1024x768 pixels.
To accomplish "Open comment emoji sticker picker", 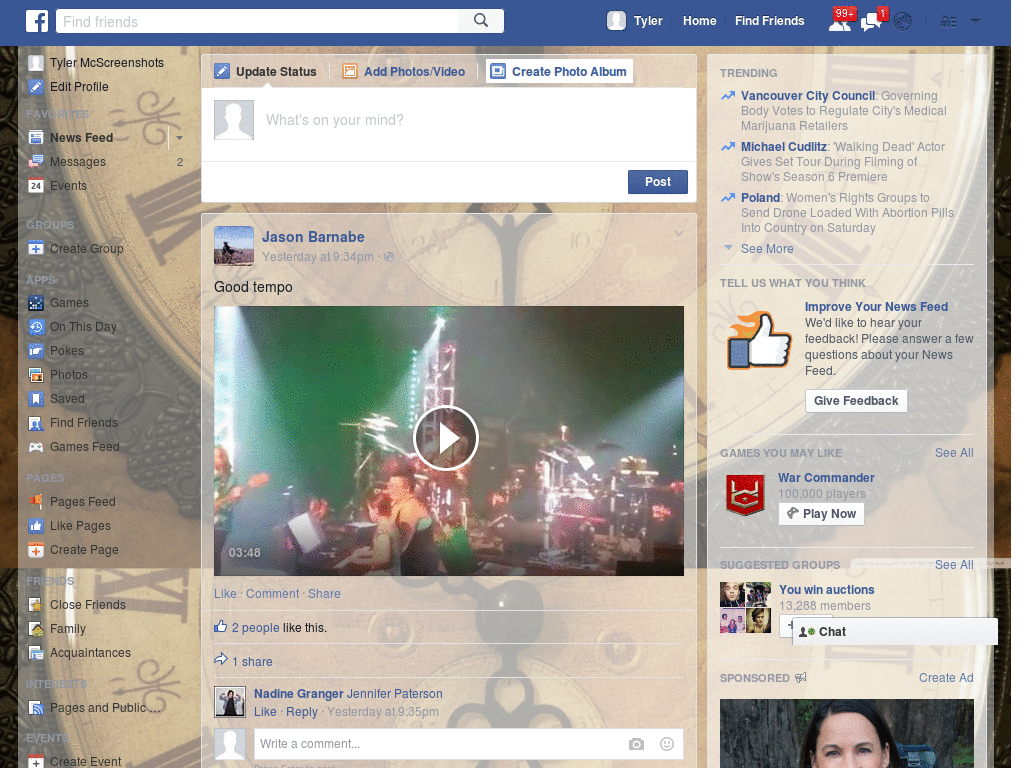I will tap(667, 744).
